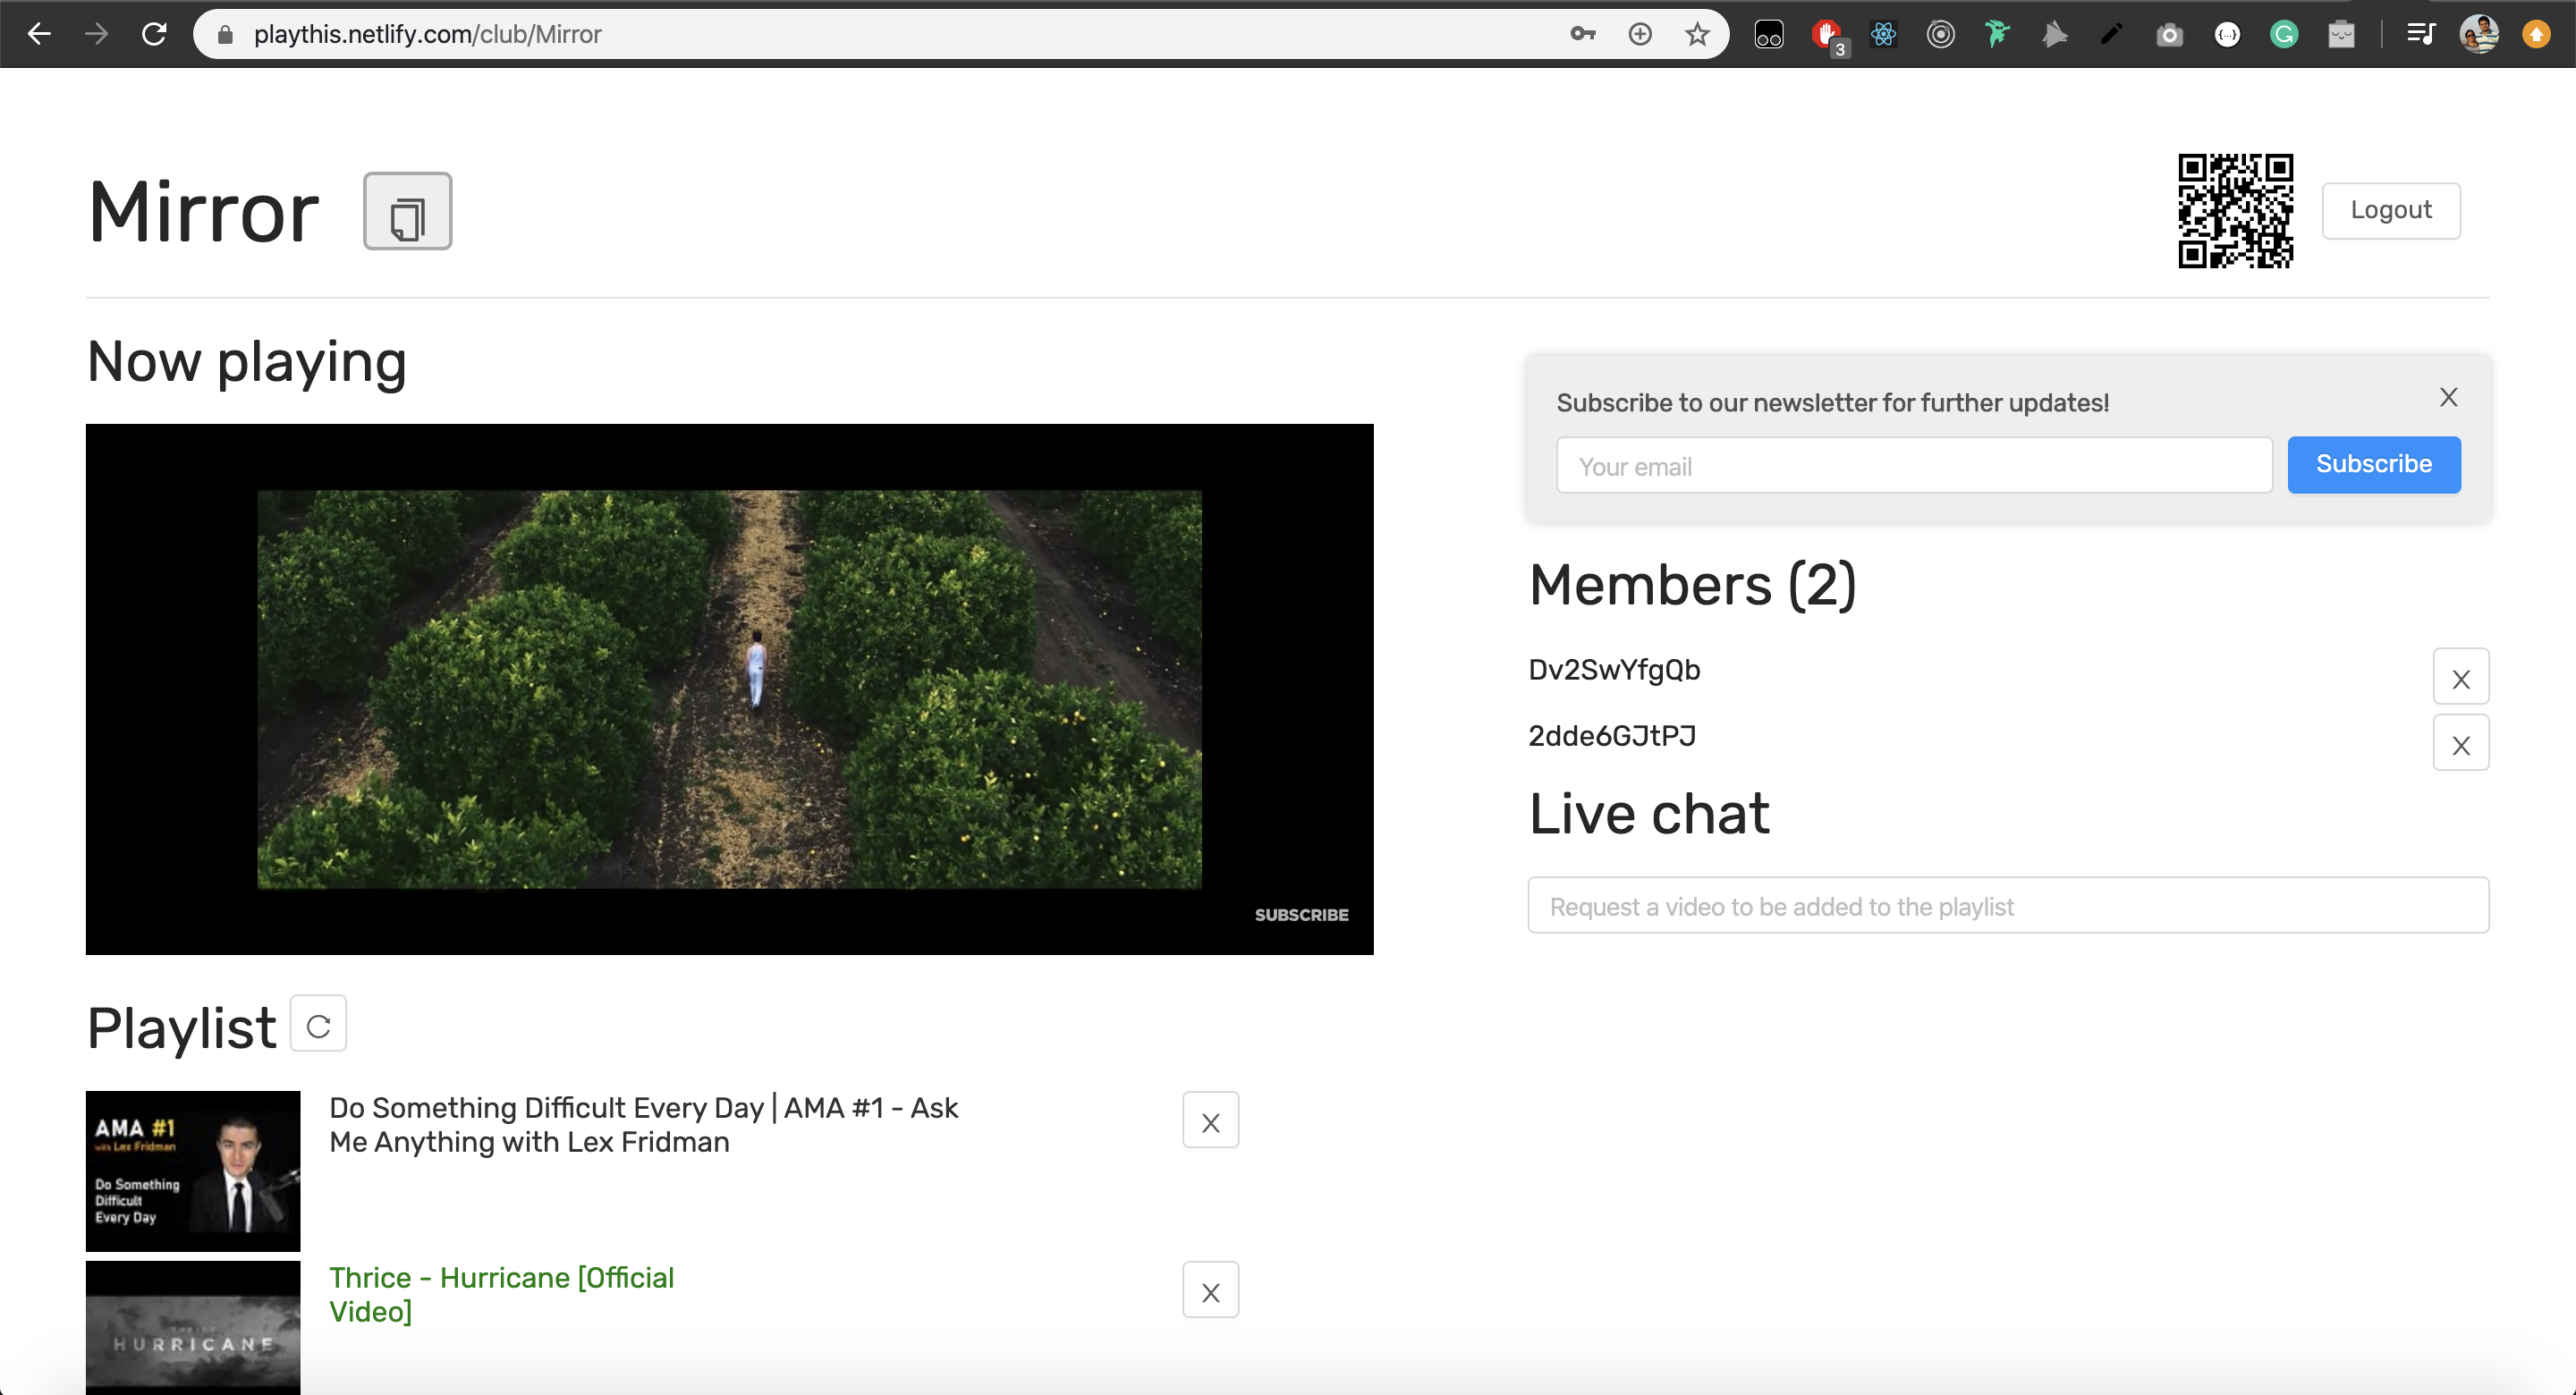The image size is (2576, 1395).
Task: Click the video request chat input
Action: [x=2007, y=906]
